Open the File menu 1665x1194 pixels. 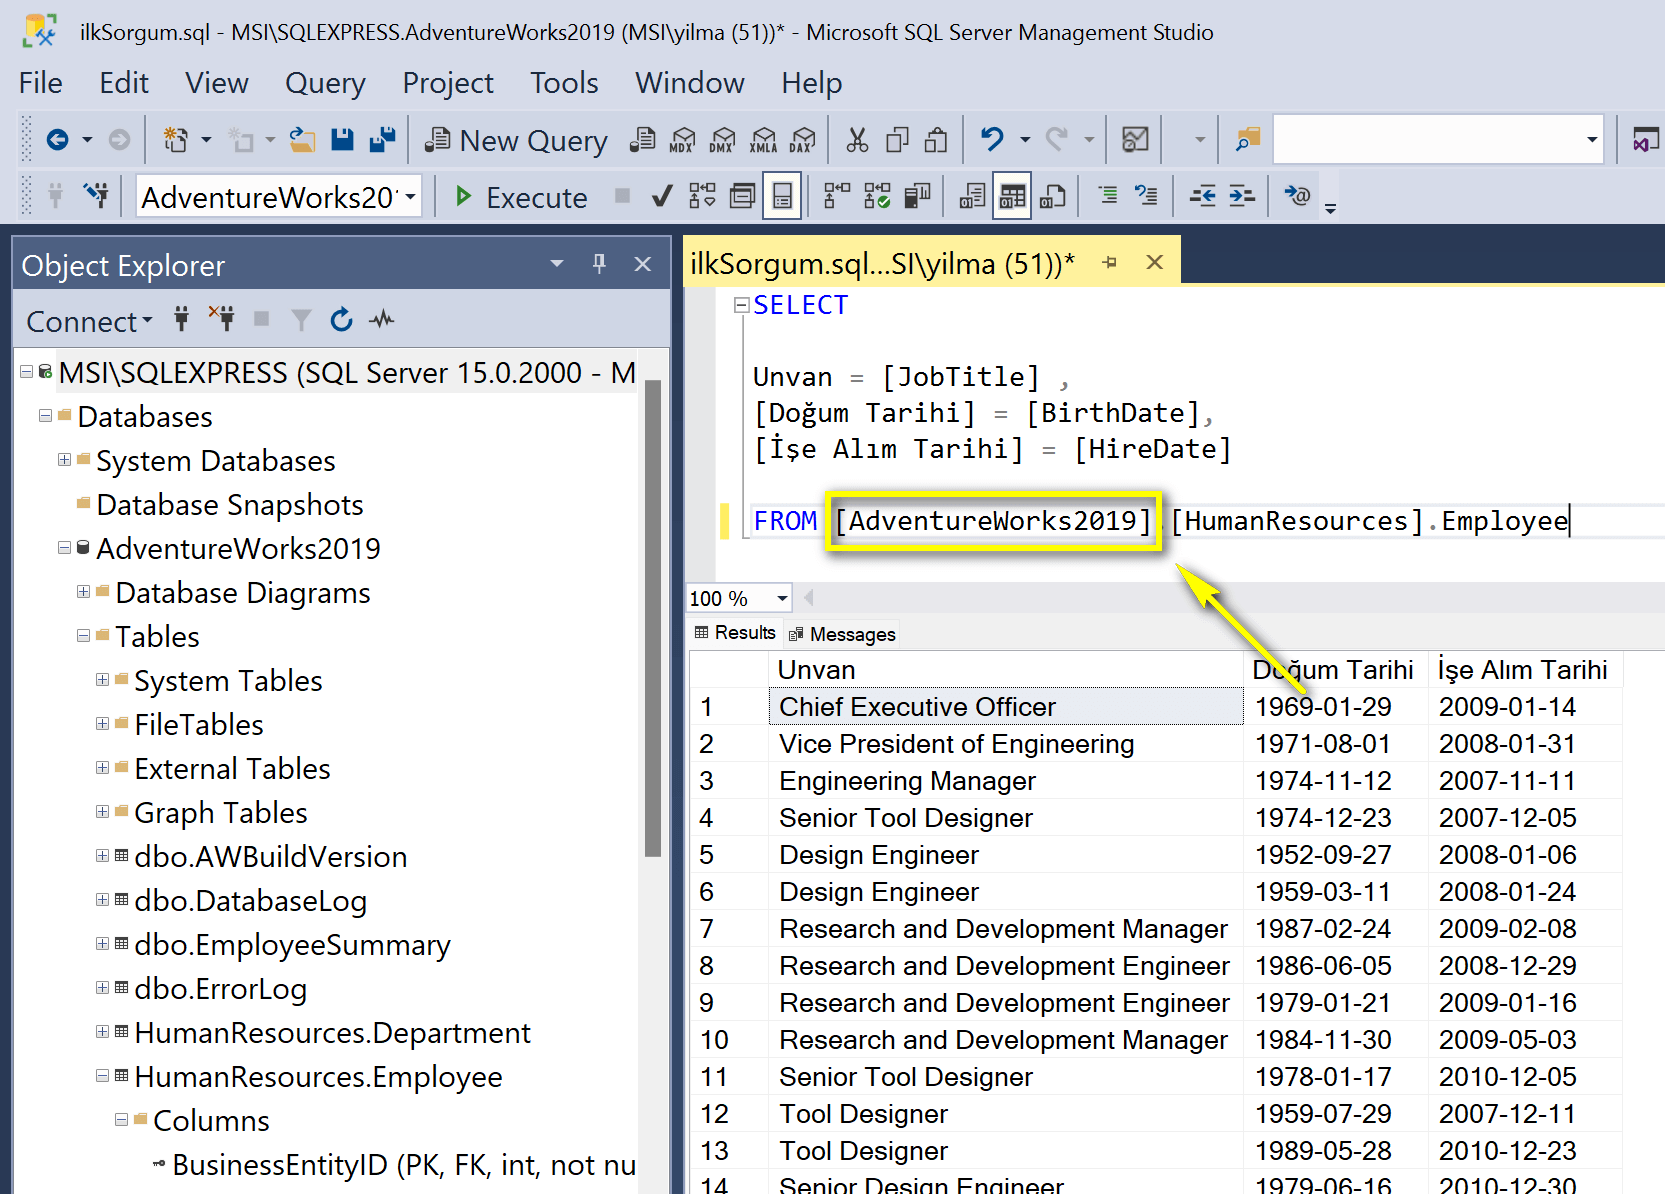(x=41, y=83)
